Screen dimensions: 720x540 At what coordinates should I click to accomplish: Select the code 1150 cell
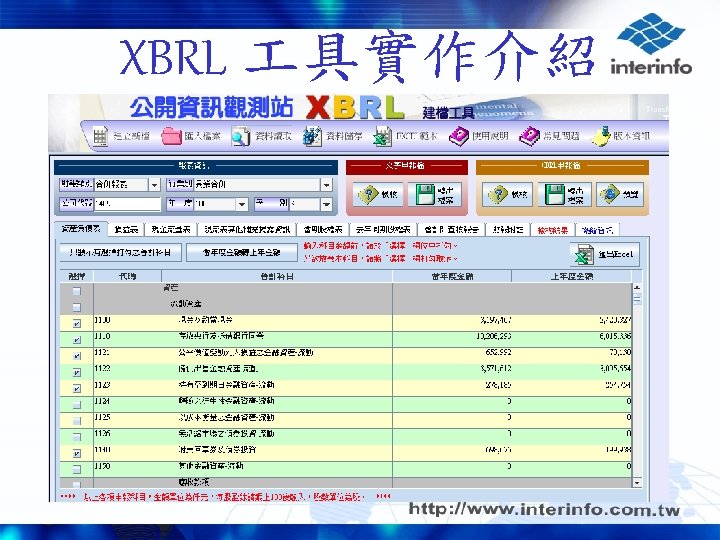click(128, 467)
